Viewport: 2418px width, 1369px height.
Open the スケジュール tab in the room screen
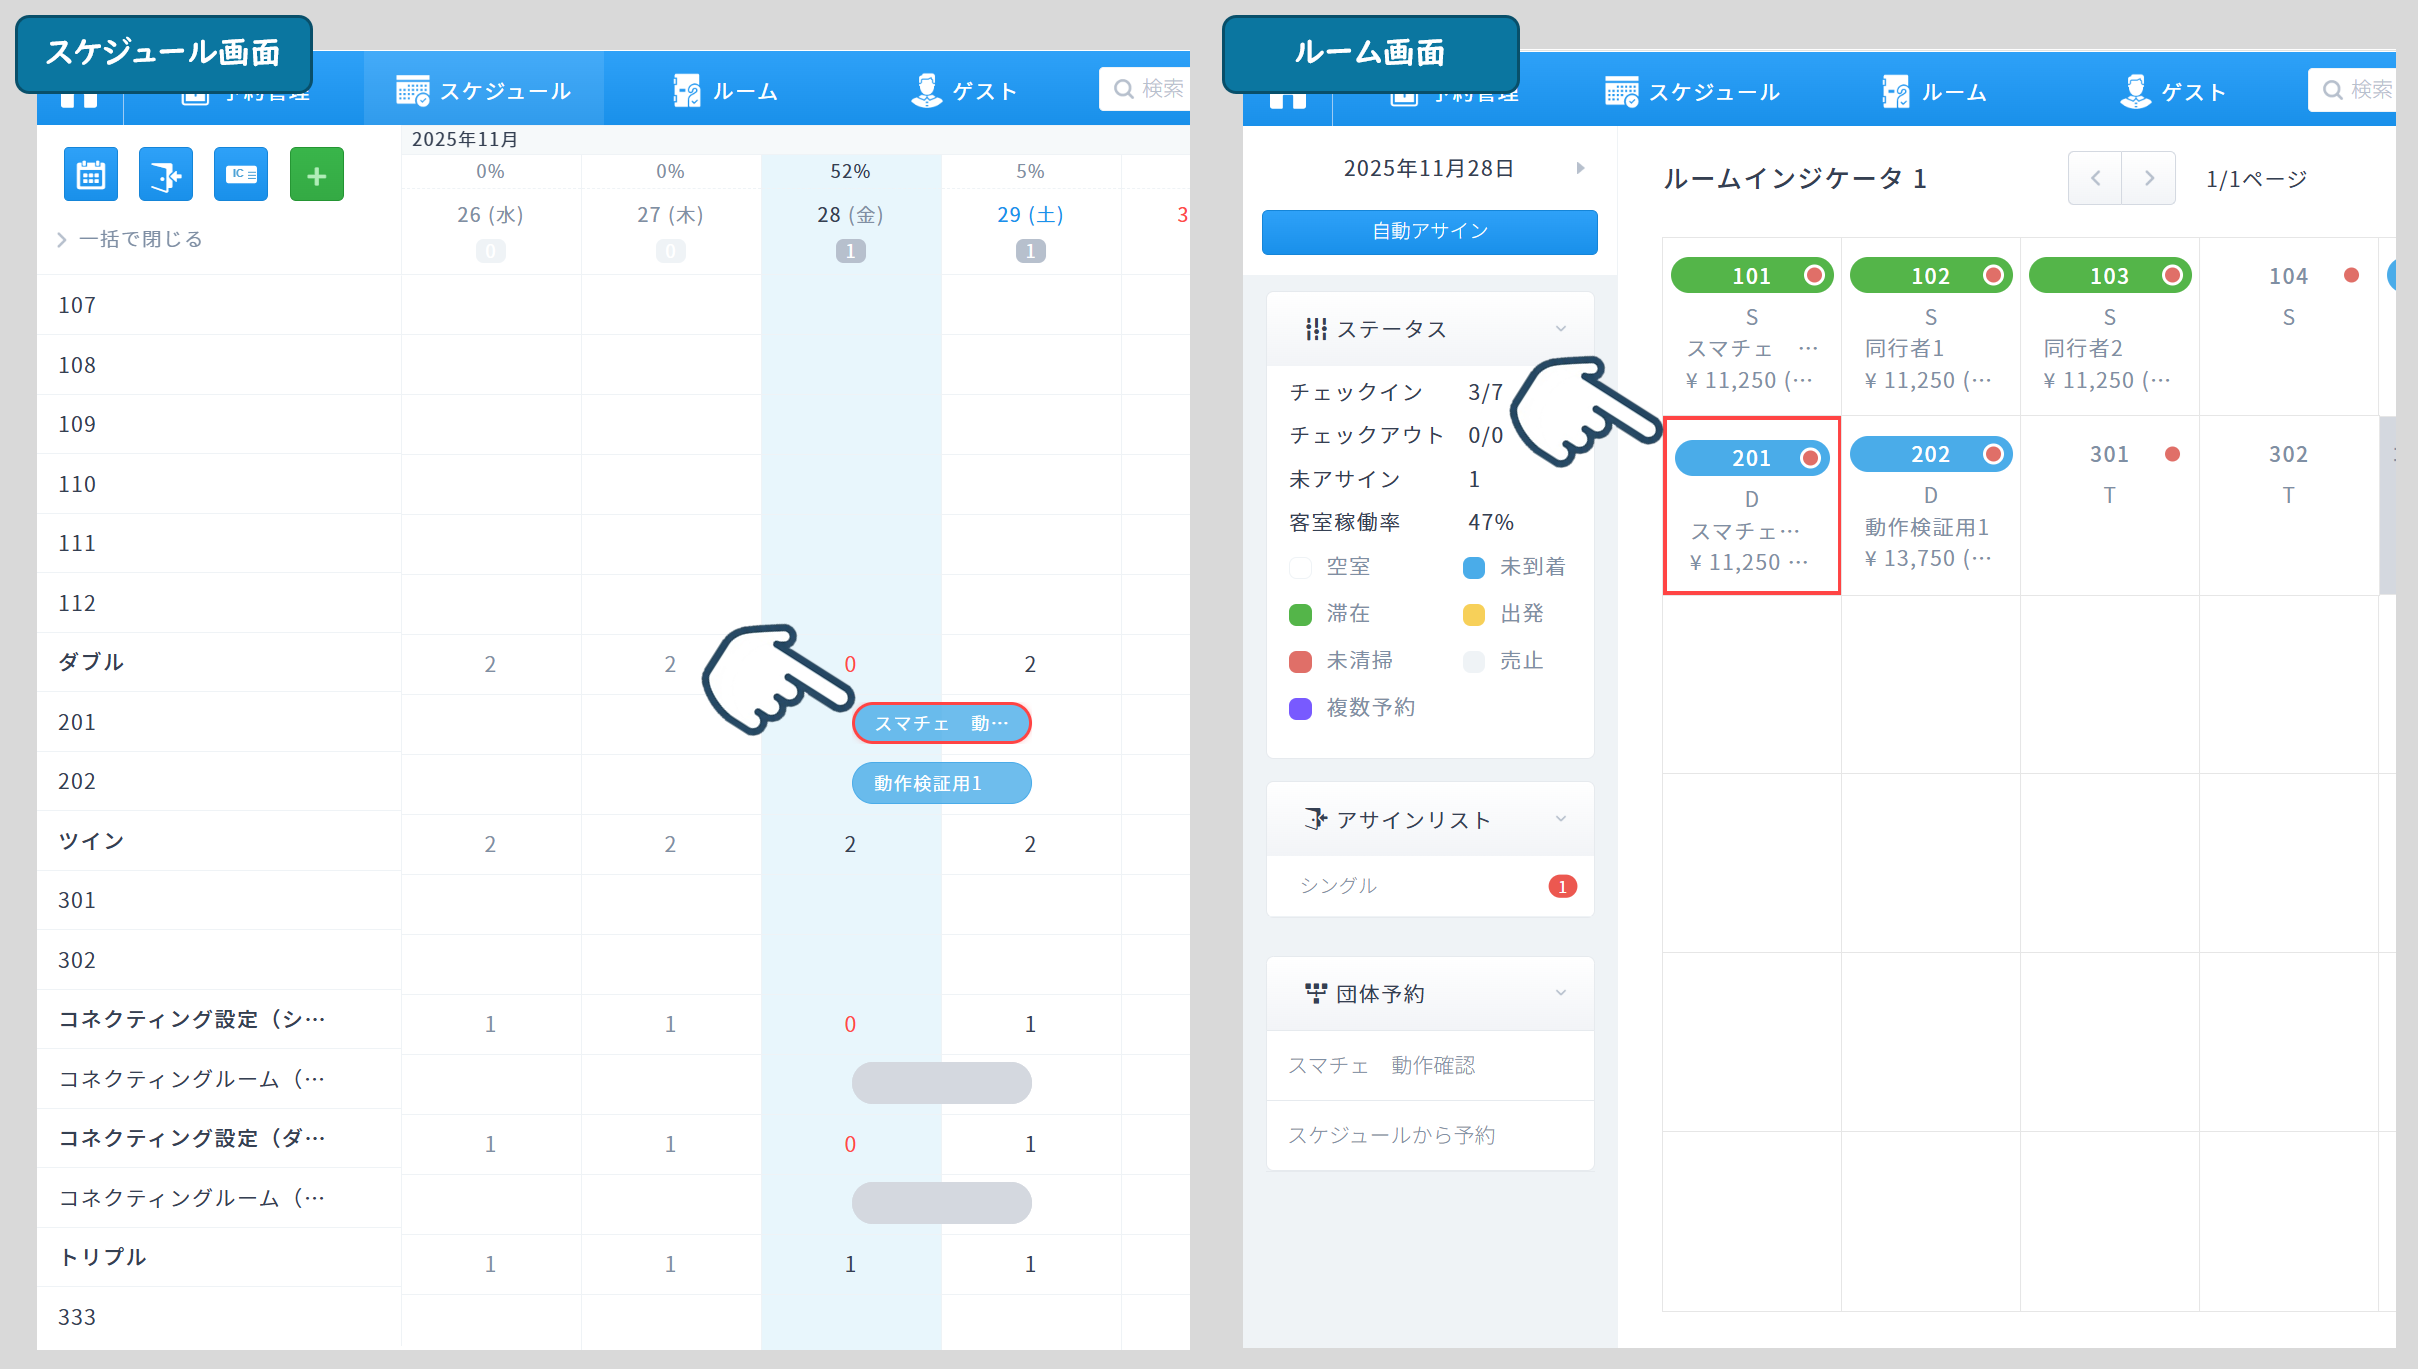(x=1693, y=91)
